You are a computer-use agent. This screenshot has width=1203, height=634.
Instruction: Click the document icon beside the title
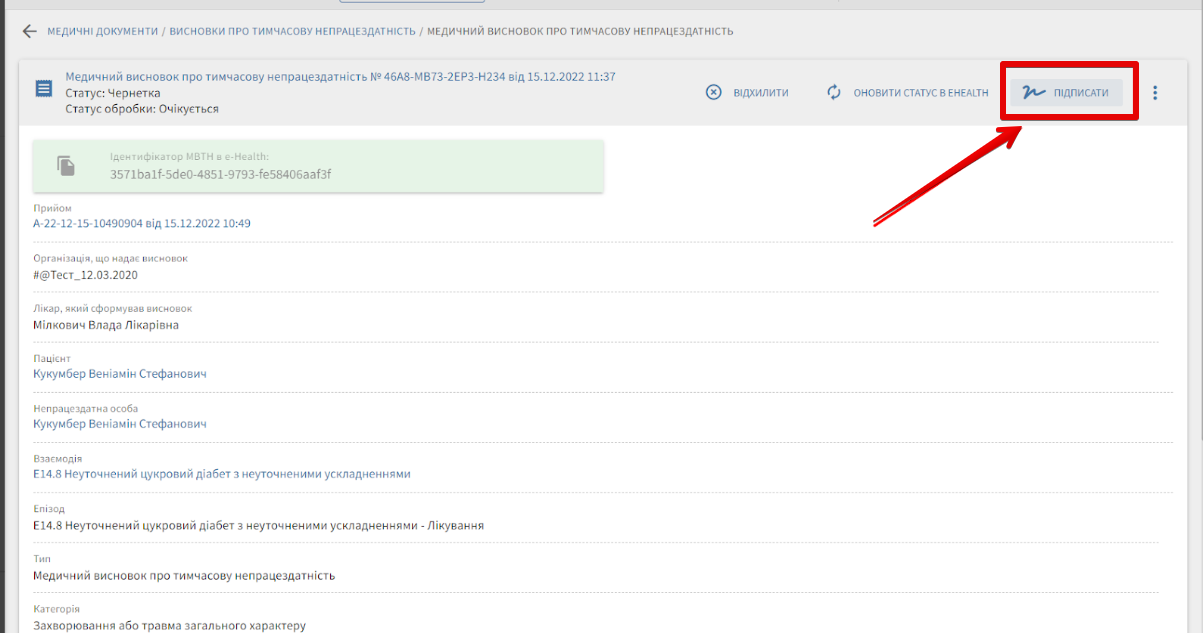click(x=43, y=89)
